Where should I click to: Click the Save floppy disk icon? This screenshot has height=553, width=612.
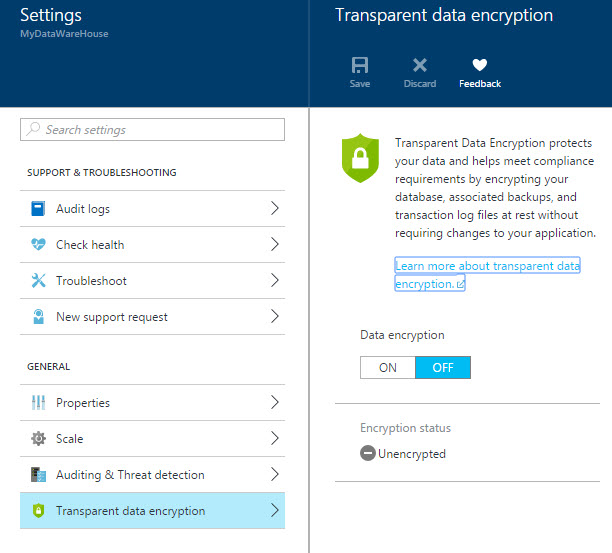pyautogui.click(x=360, y=65)
